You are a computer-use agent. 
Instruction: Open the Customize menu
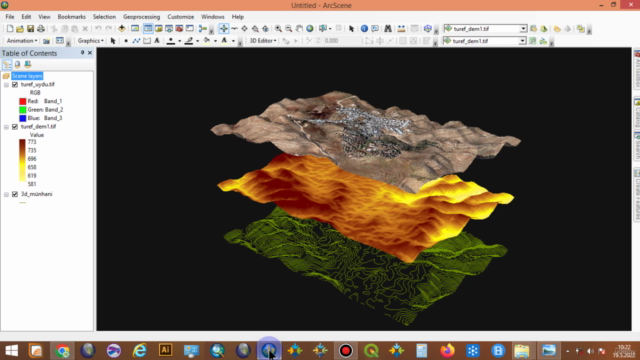pyautogui.click(x=180, y=17)
